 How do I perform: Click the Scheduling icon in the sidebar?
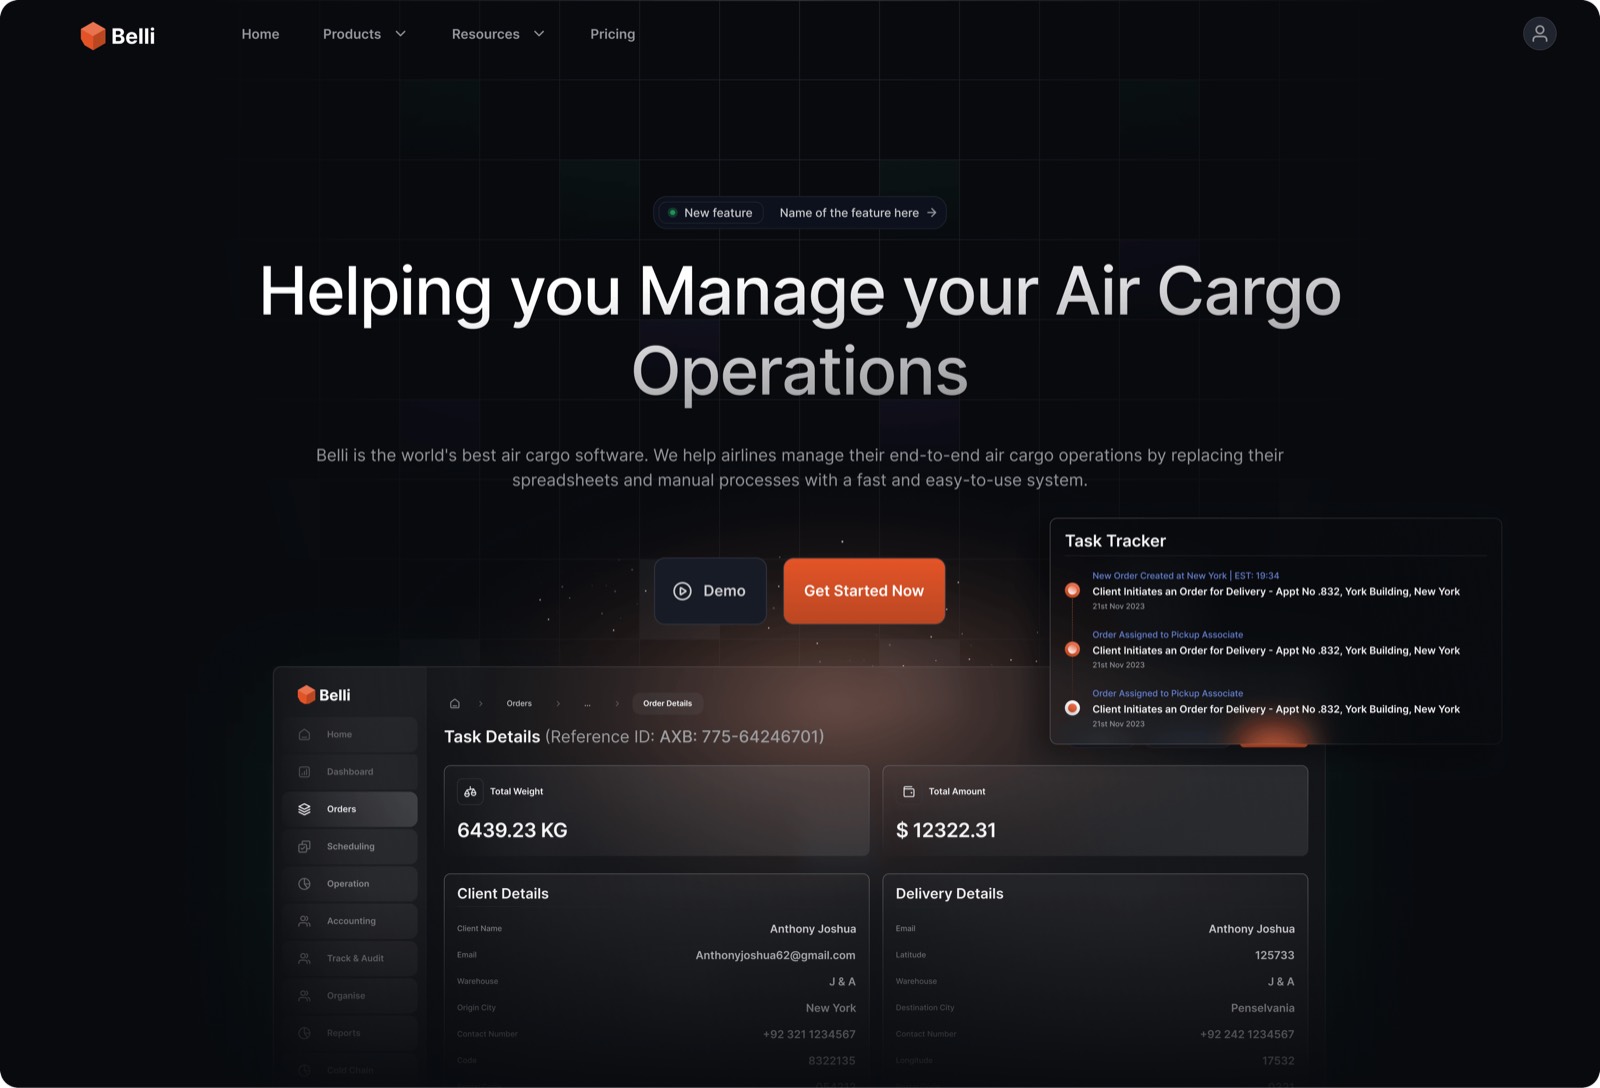click(x=304, y=846)
